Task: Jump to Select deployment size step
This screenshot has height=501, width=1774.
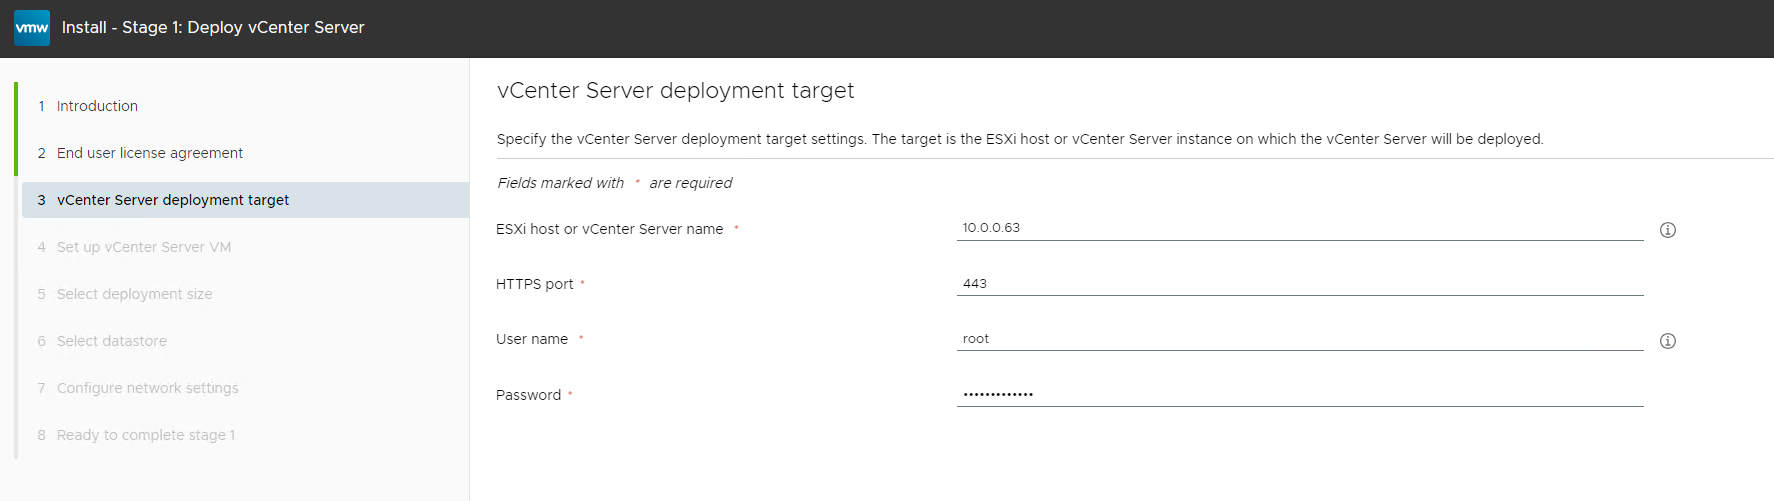Action: 134,294
